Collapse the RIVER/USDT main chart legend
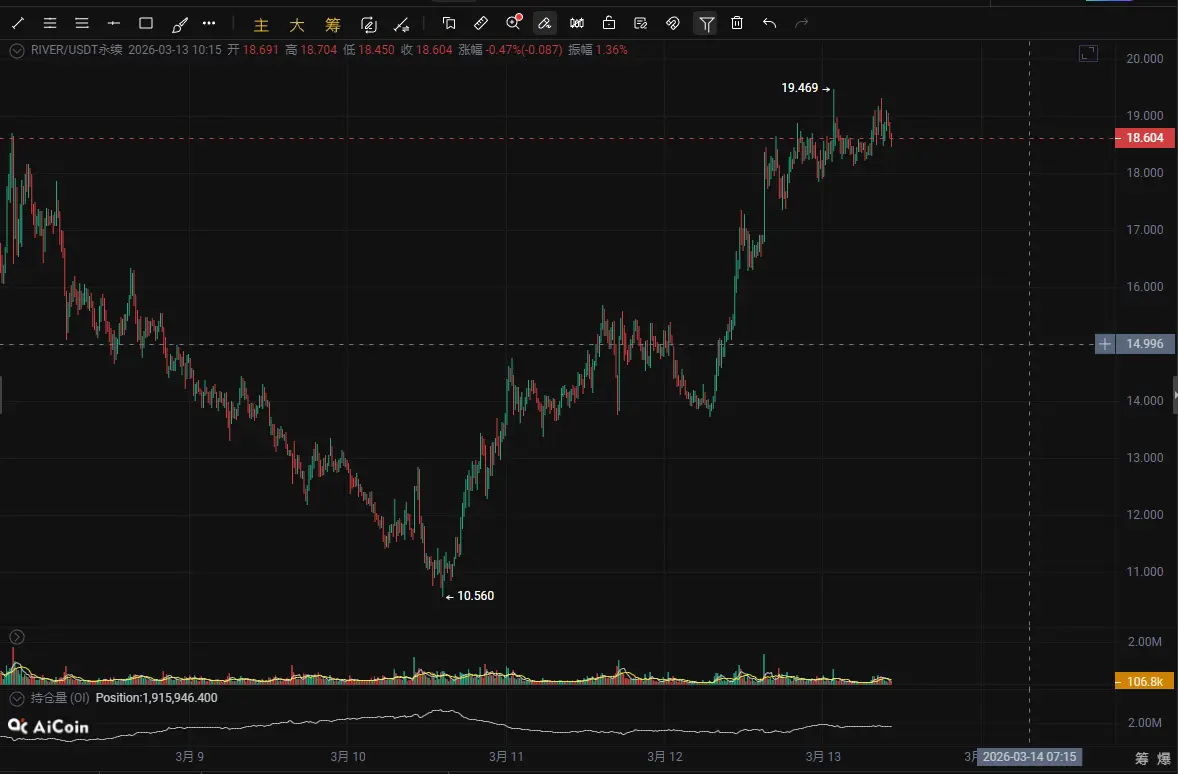 click(17, 50)
